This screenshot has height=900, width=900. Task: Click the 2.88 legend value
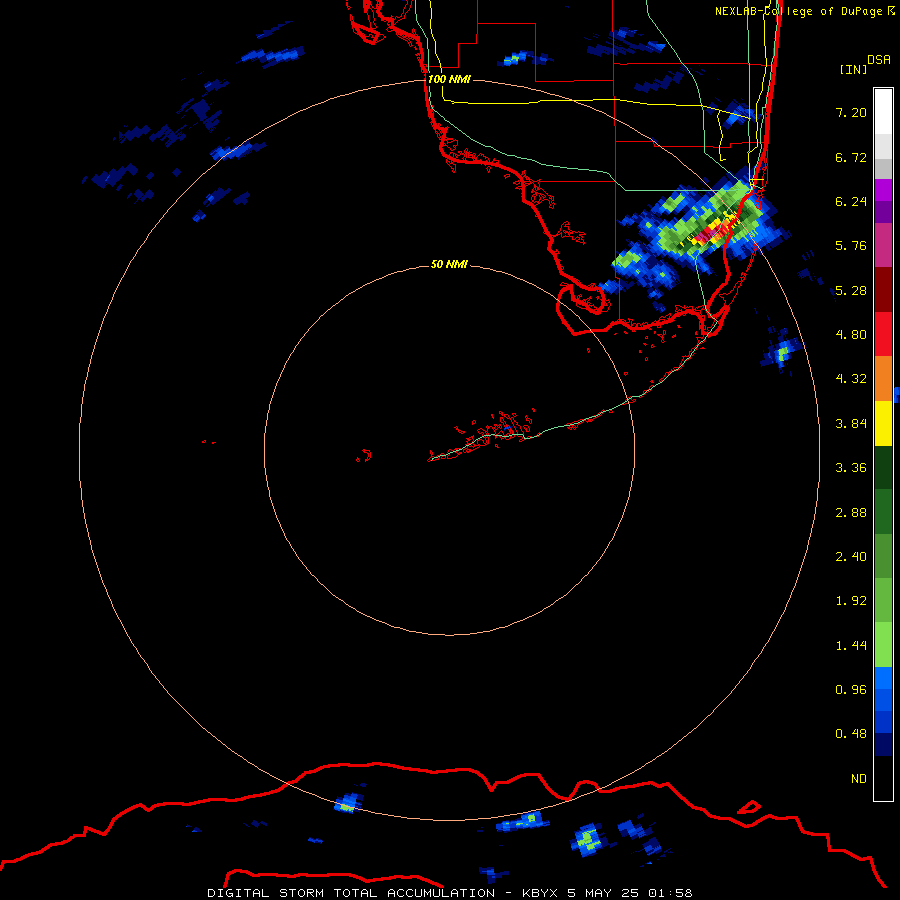point(851,513)
